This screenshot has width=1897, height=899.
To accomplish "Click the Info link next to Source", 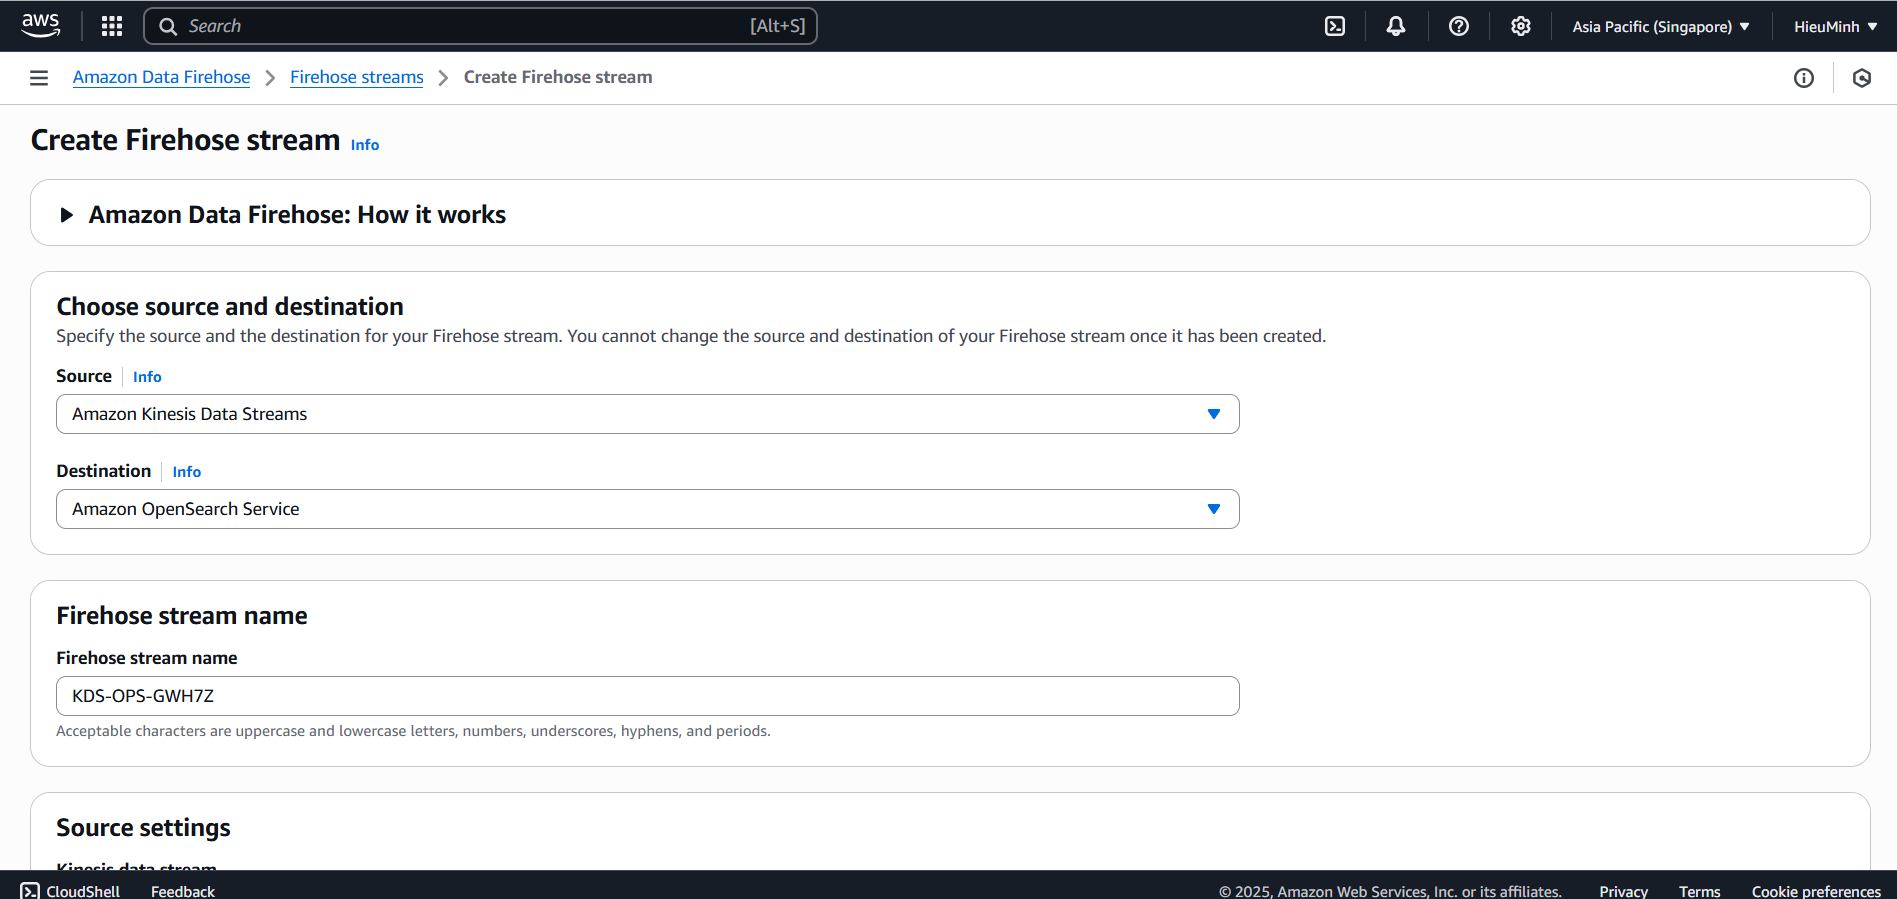I will tap(147, 377).
